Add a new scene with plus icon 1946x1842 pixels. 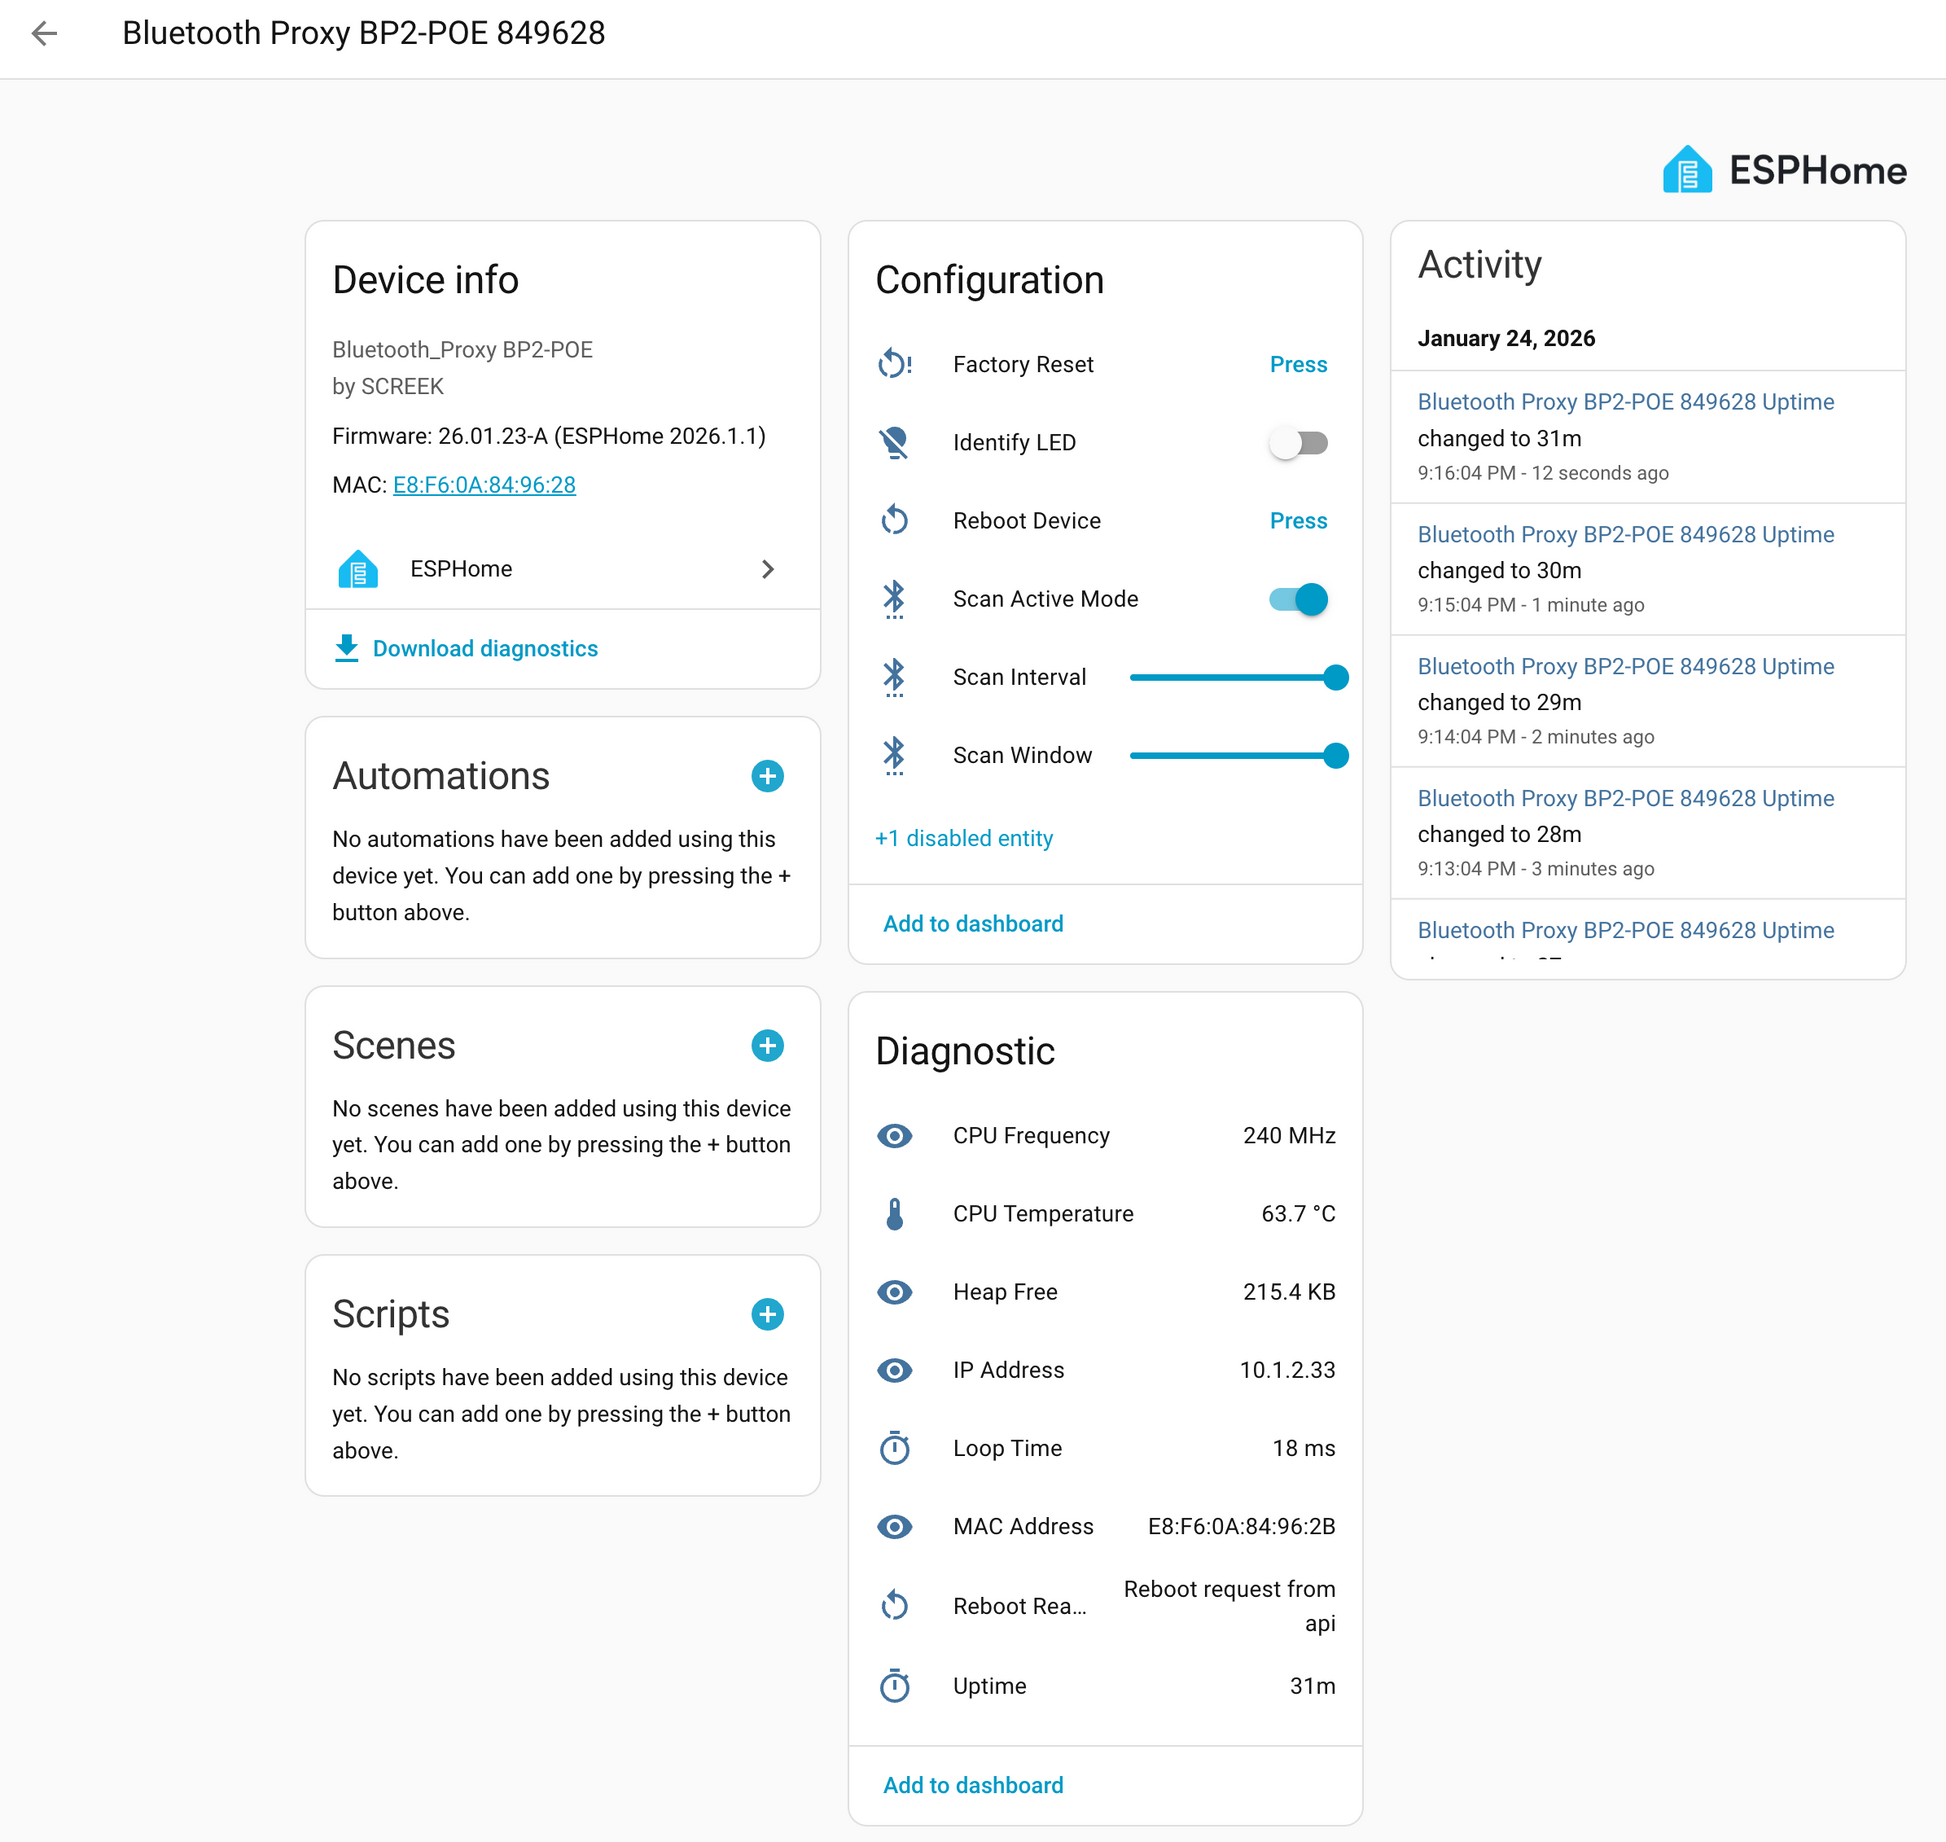coord(767,1045)
